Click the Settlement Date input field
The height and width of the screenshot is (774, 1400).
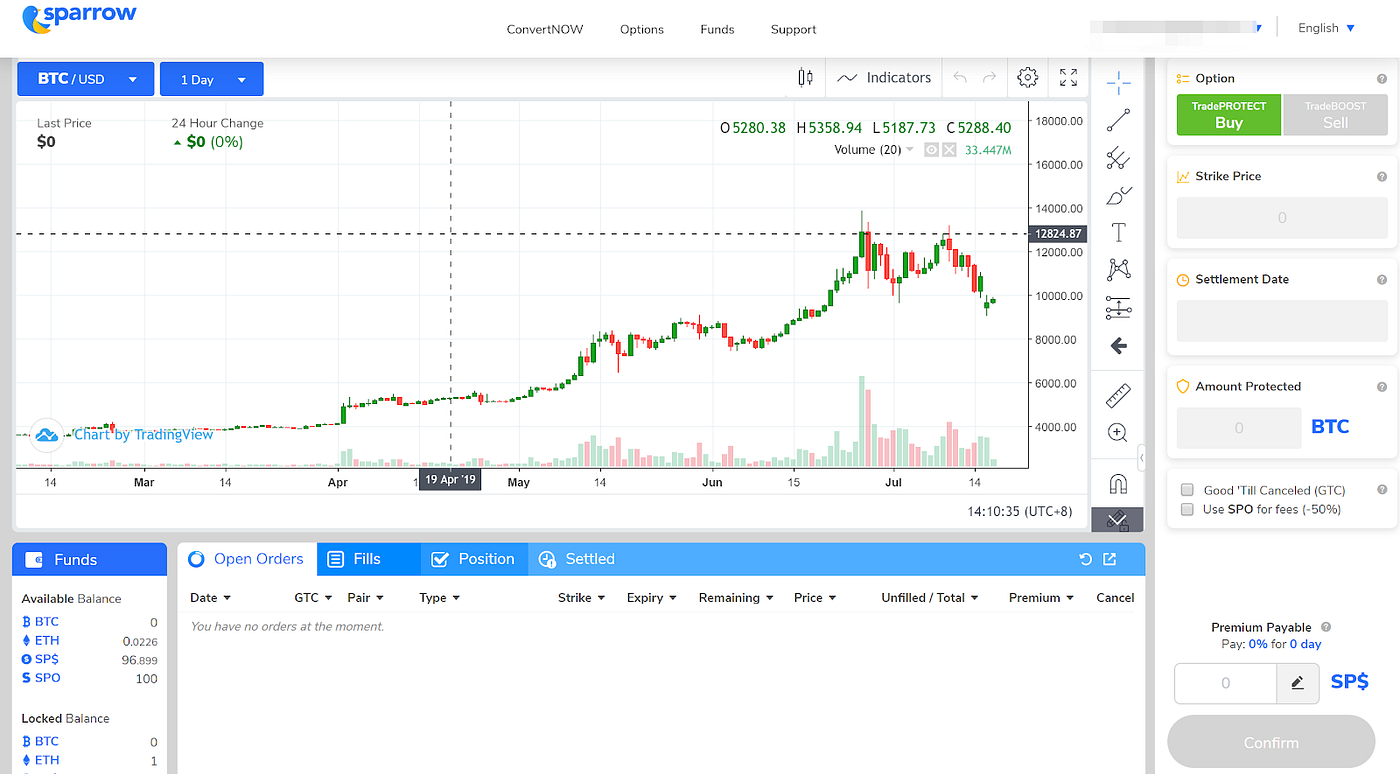[1282, 321]
